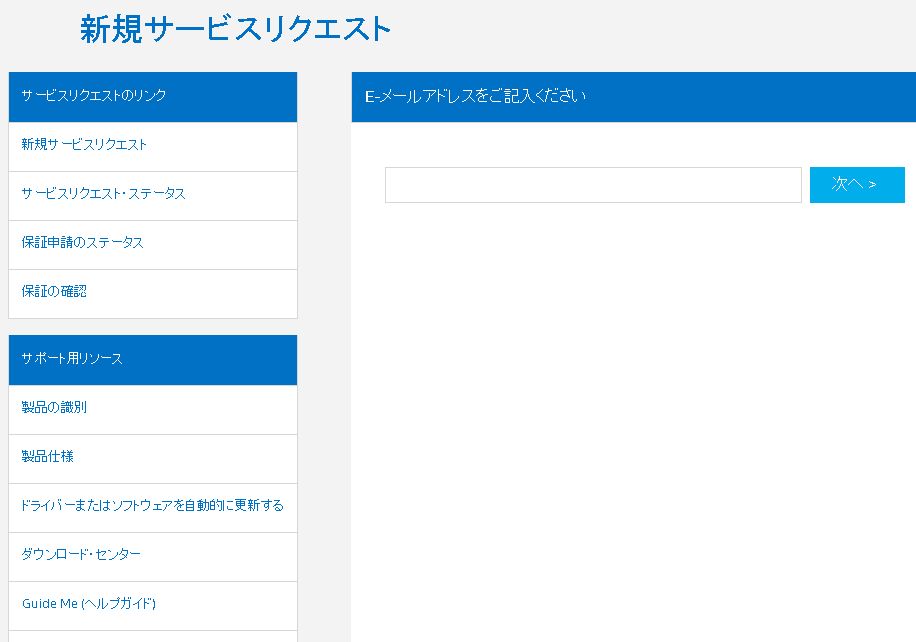This screenshot has height=642, width=916.
Task: Open 製品の識別 resource link
Action: (x=54, y=407)
